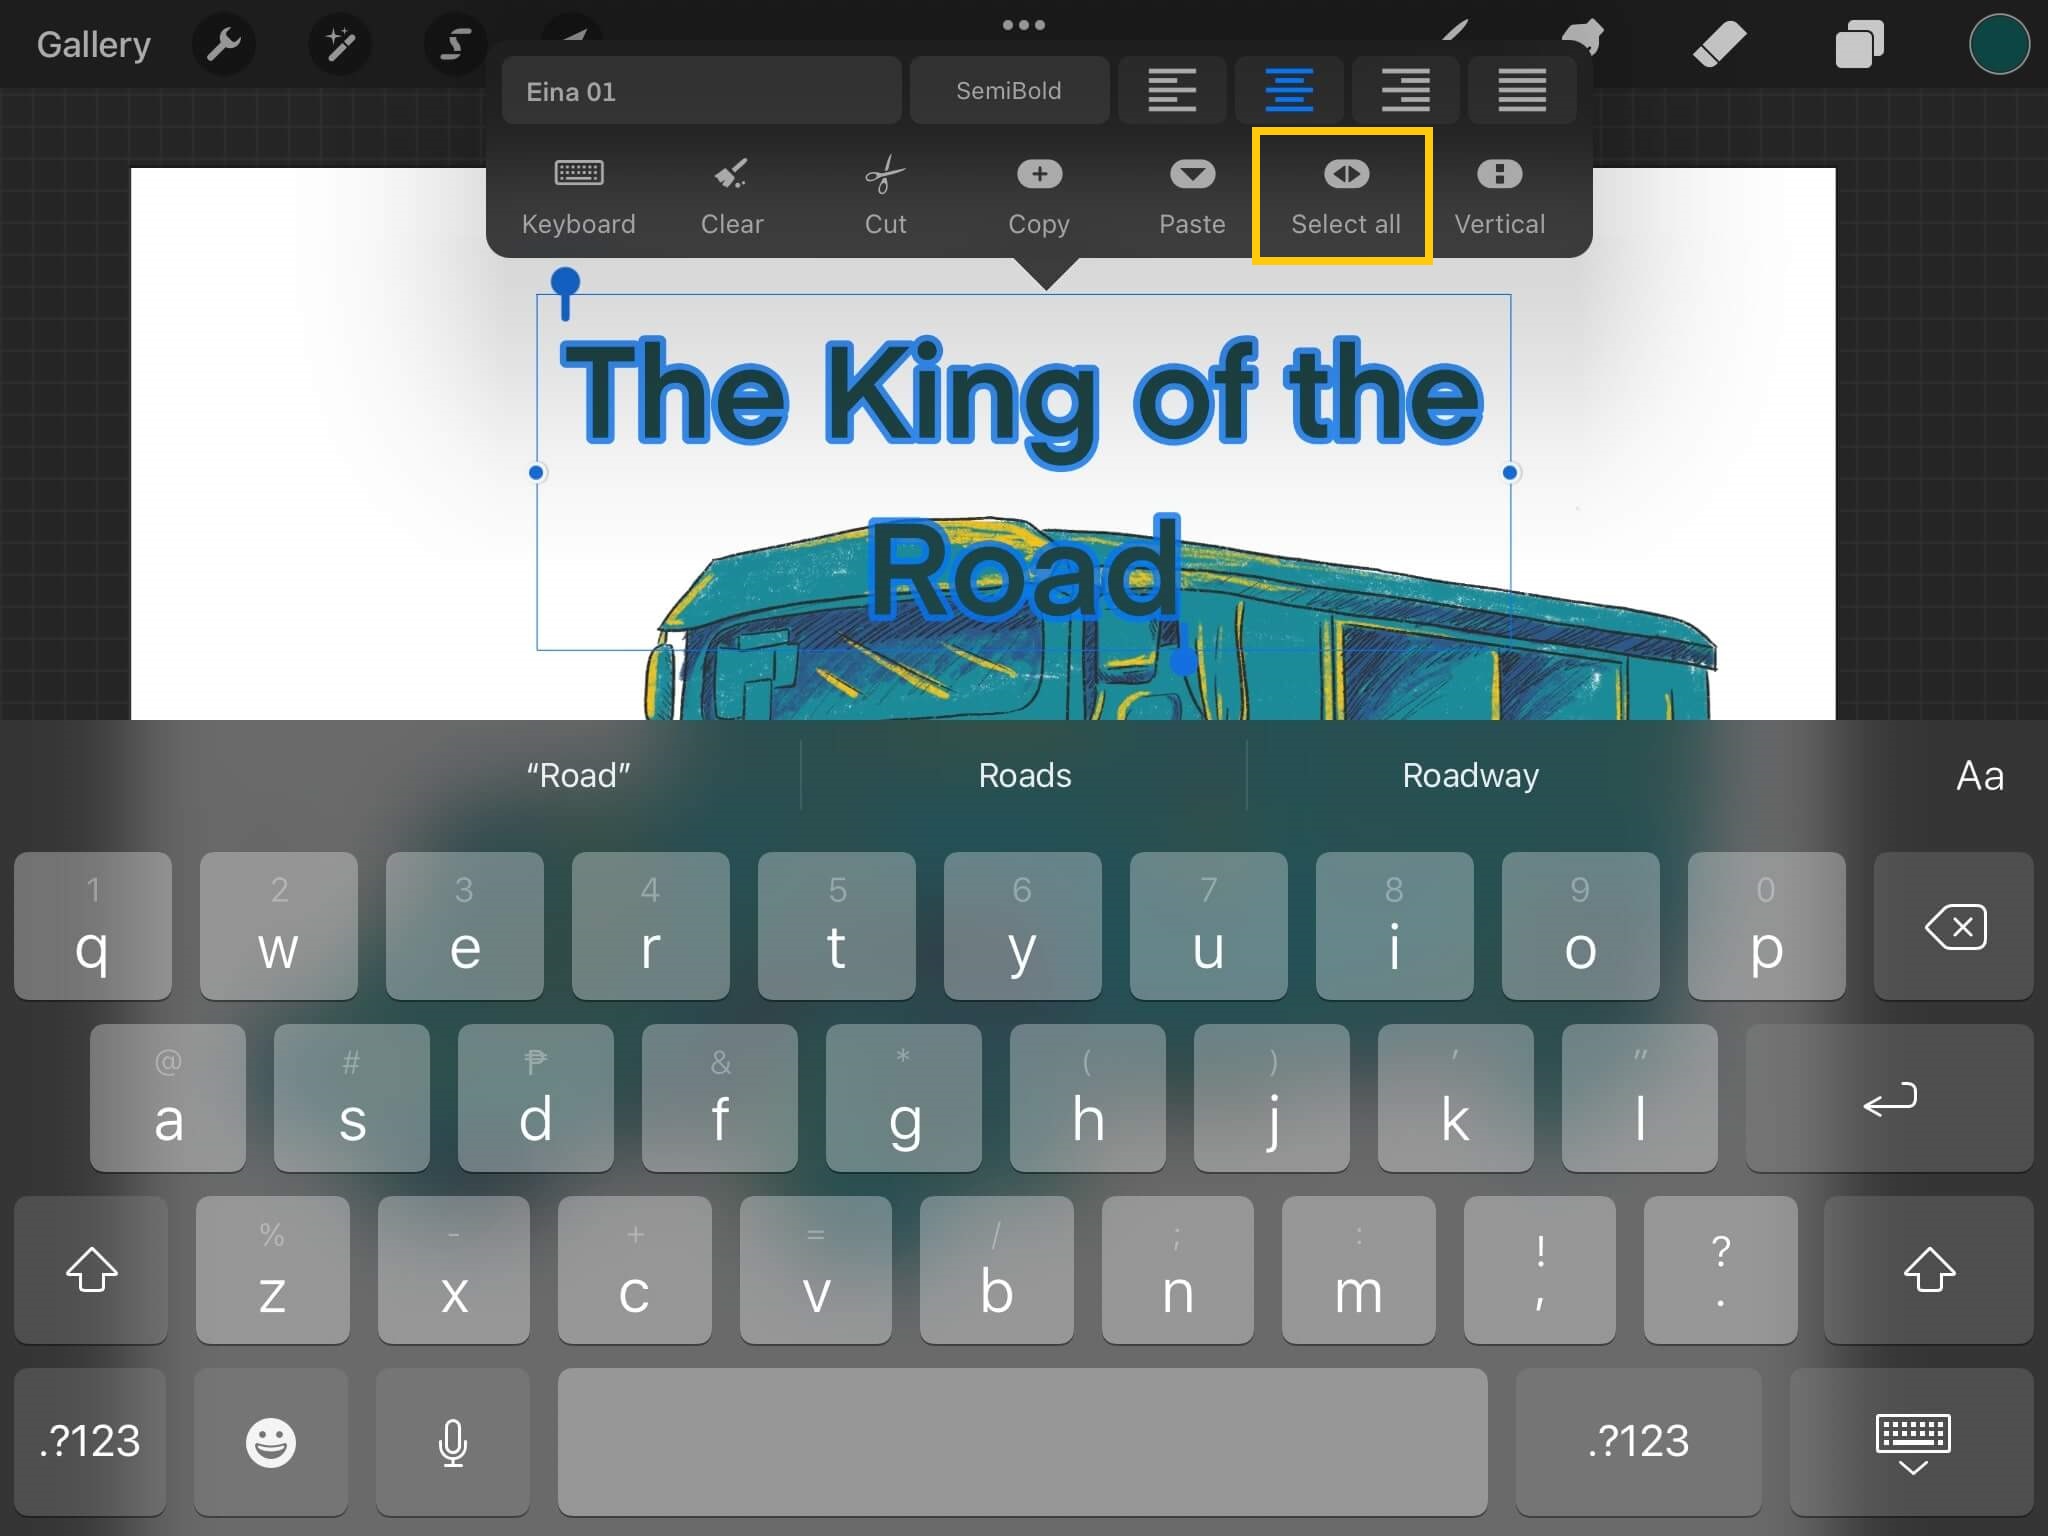Screen dimensions: 2048x1536
Task: Tap Clear in the text menu
Action: tap(732, 196)
